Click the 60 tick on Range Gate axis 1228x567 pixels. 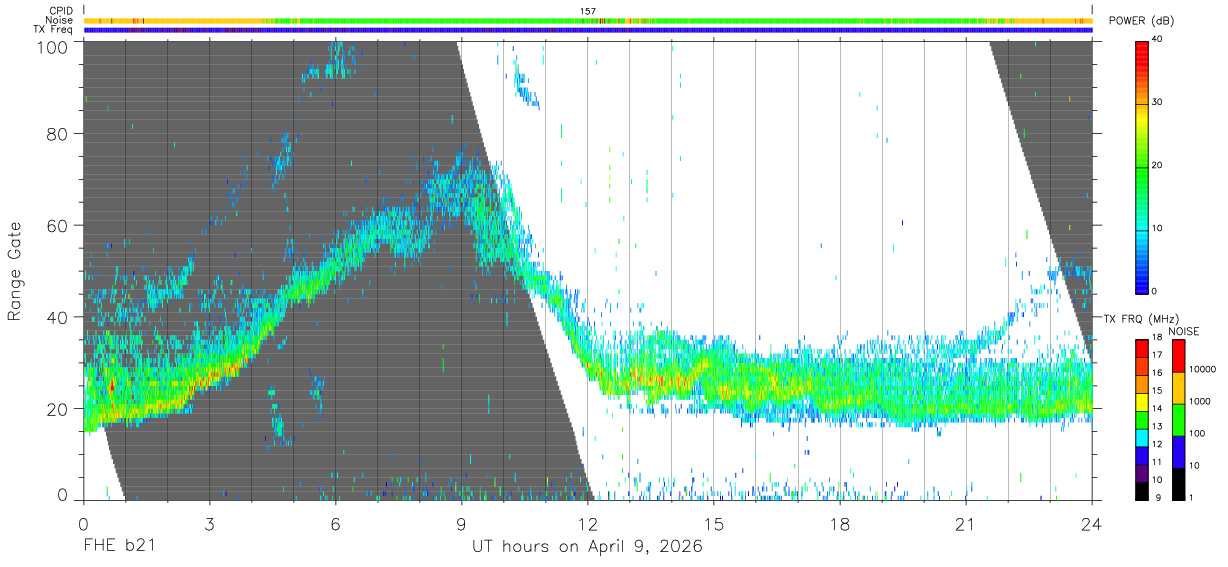click(57, 226)
